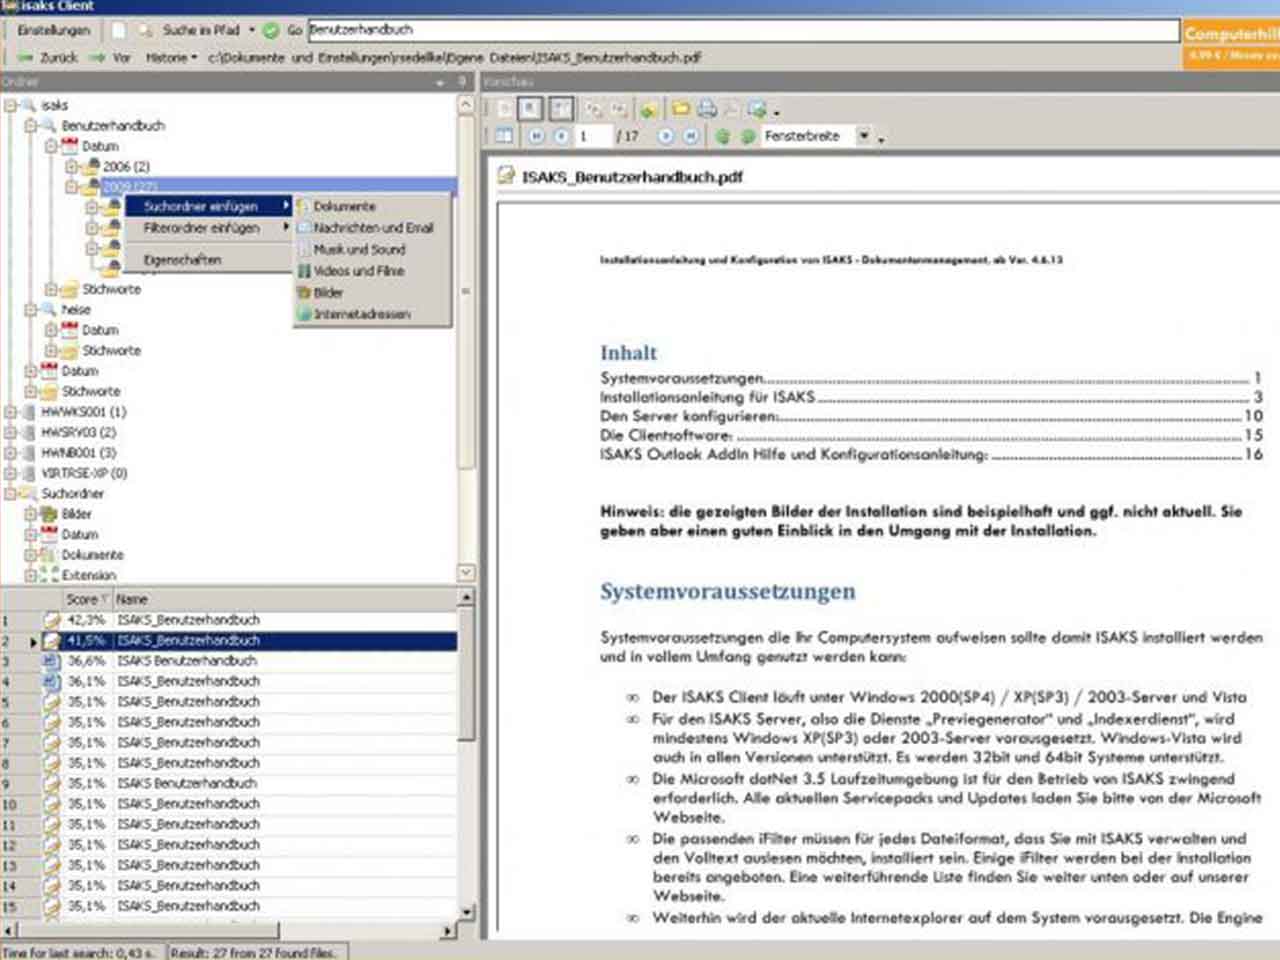Collapse the Benutzerhandbuch tree node
This screenshot has height=960, width=1280.
click(30, 126)
